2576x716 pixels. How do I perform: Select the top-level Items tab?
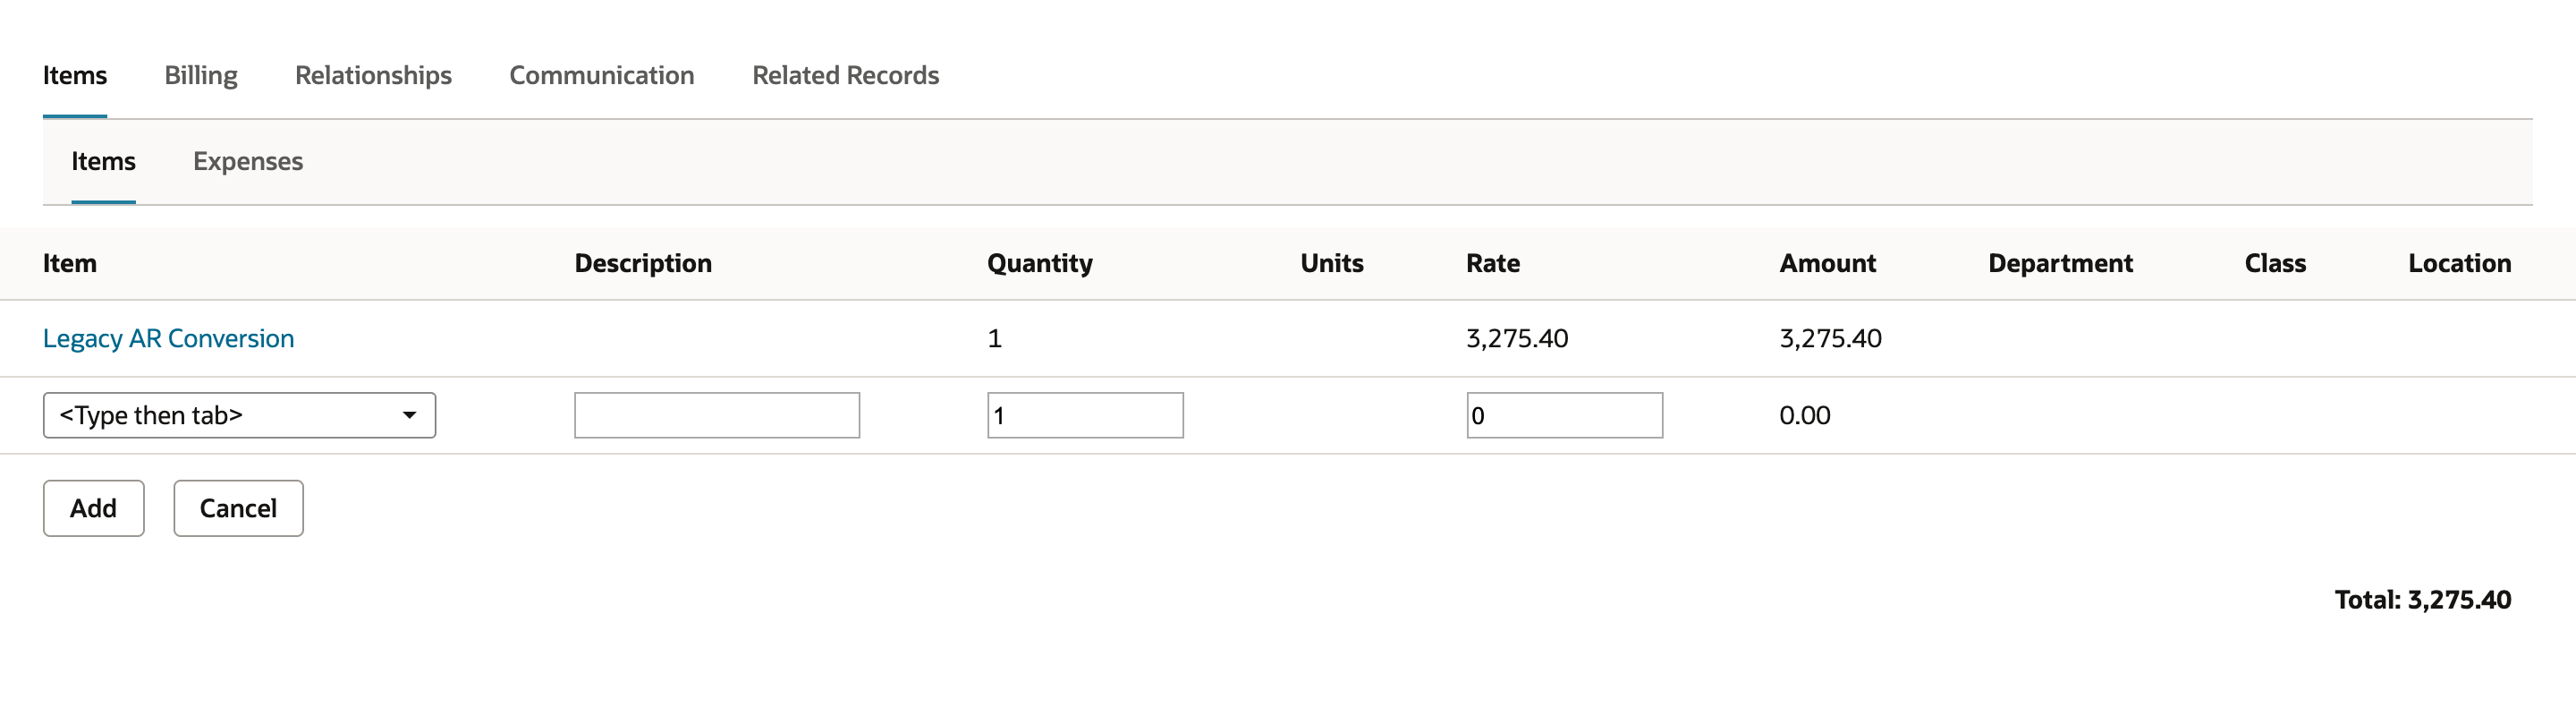[75, 75]
